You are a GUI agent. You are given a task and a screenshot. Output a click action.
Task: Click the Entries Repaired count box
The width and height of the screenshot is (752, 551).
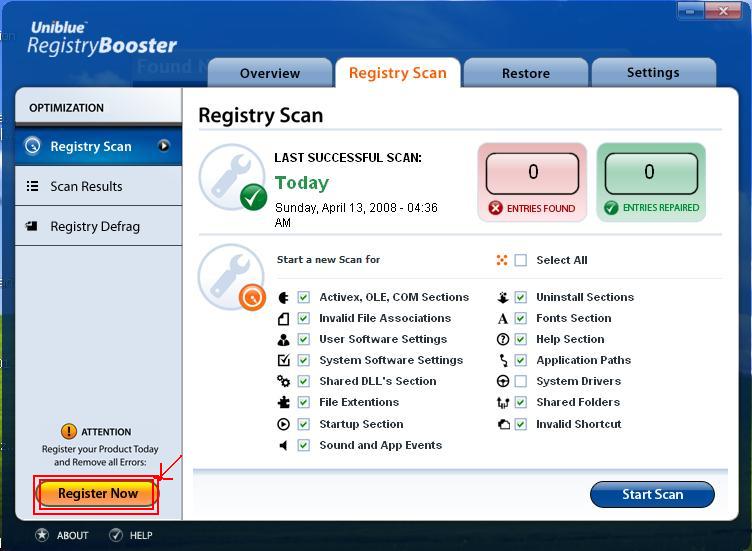[651, 173]
